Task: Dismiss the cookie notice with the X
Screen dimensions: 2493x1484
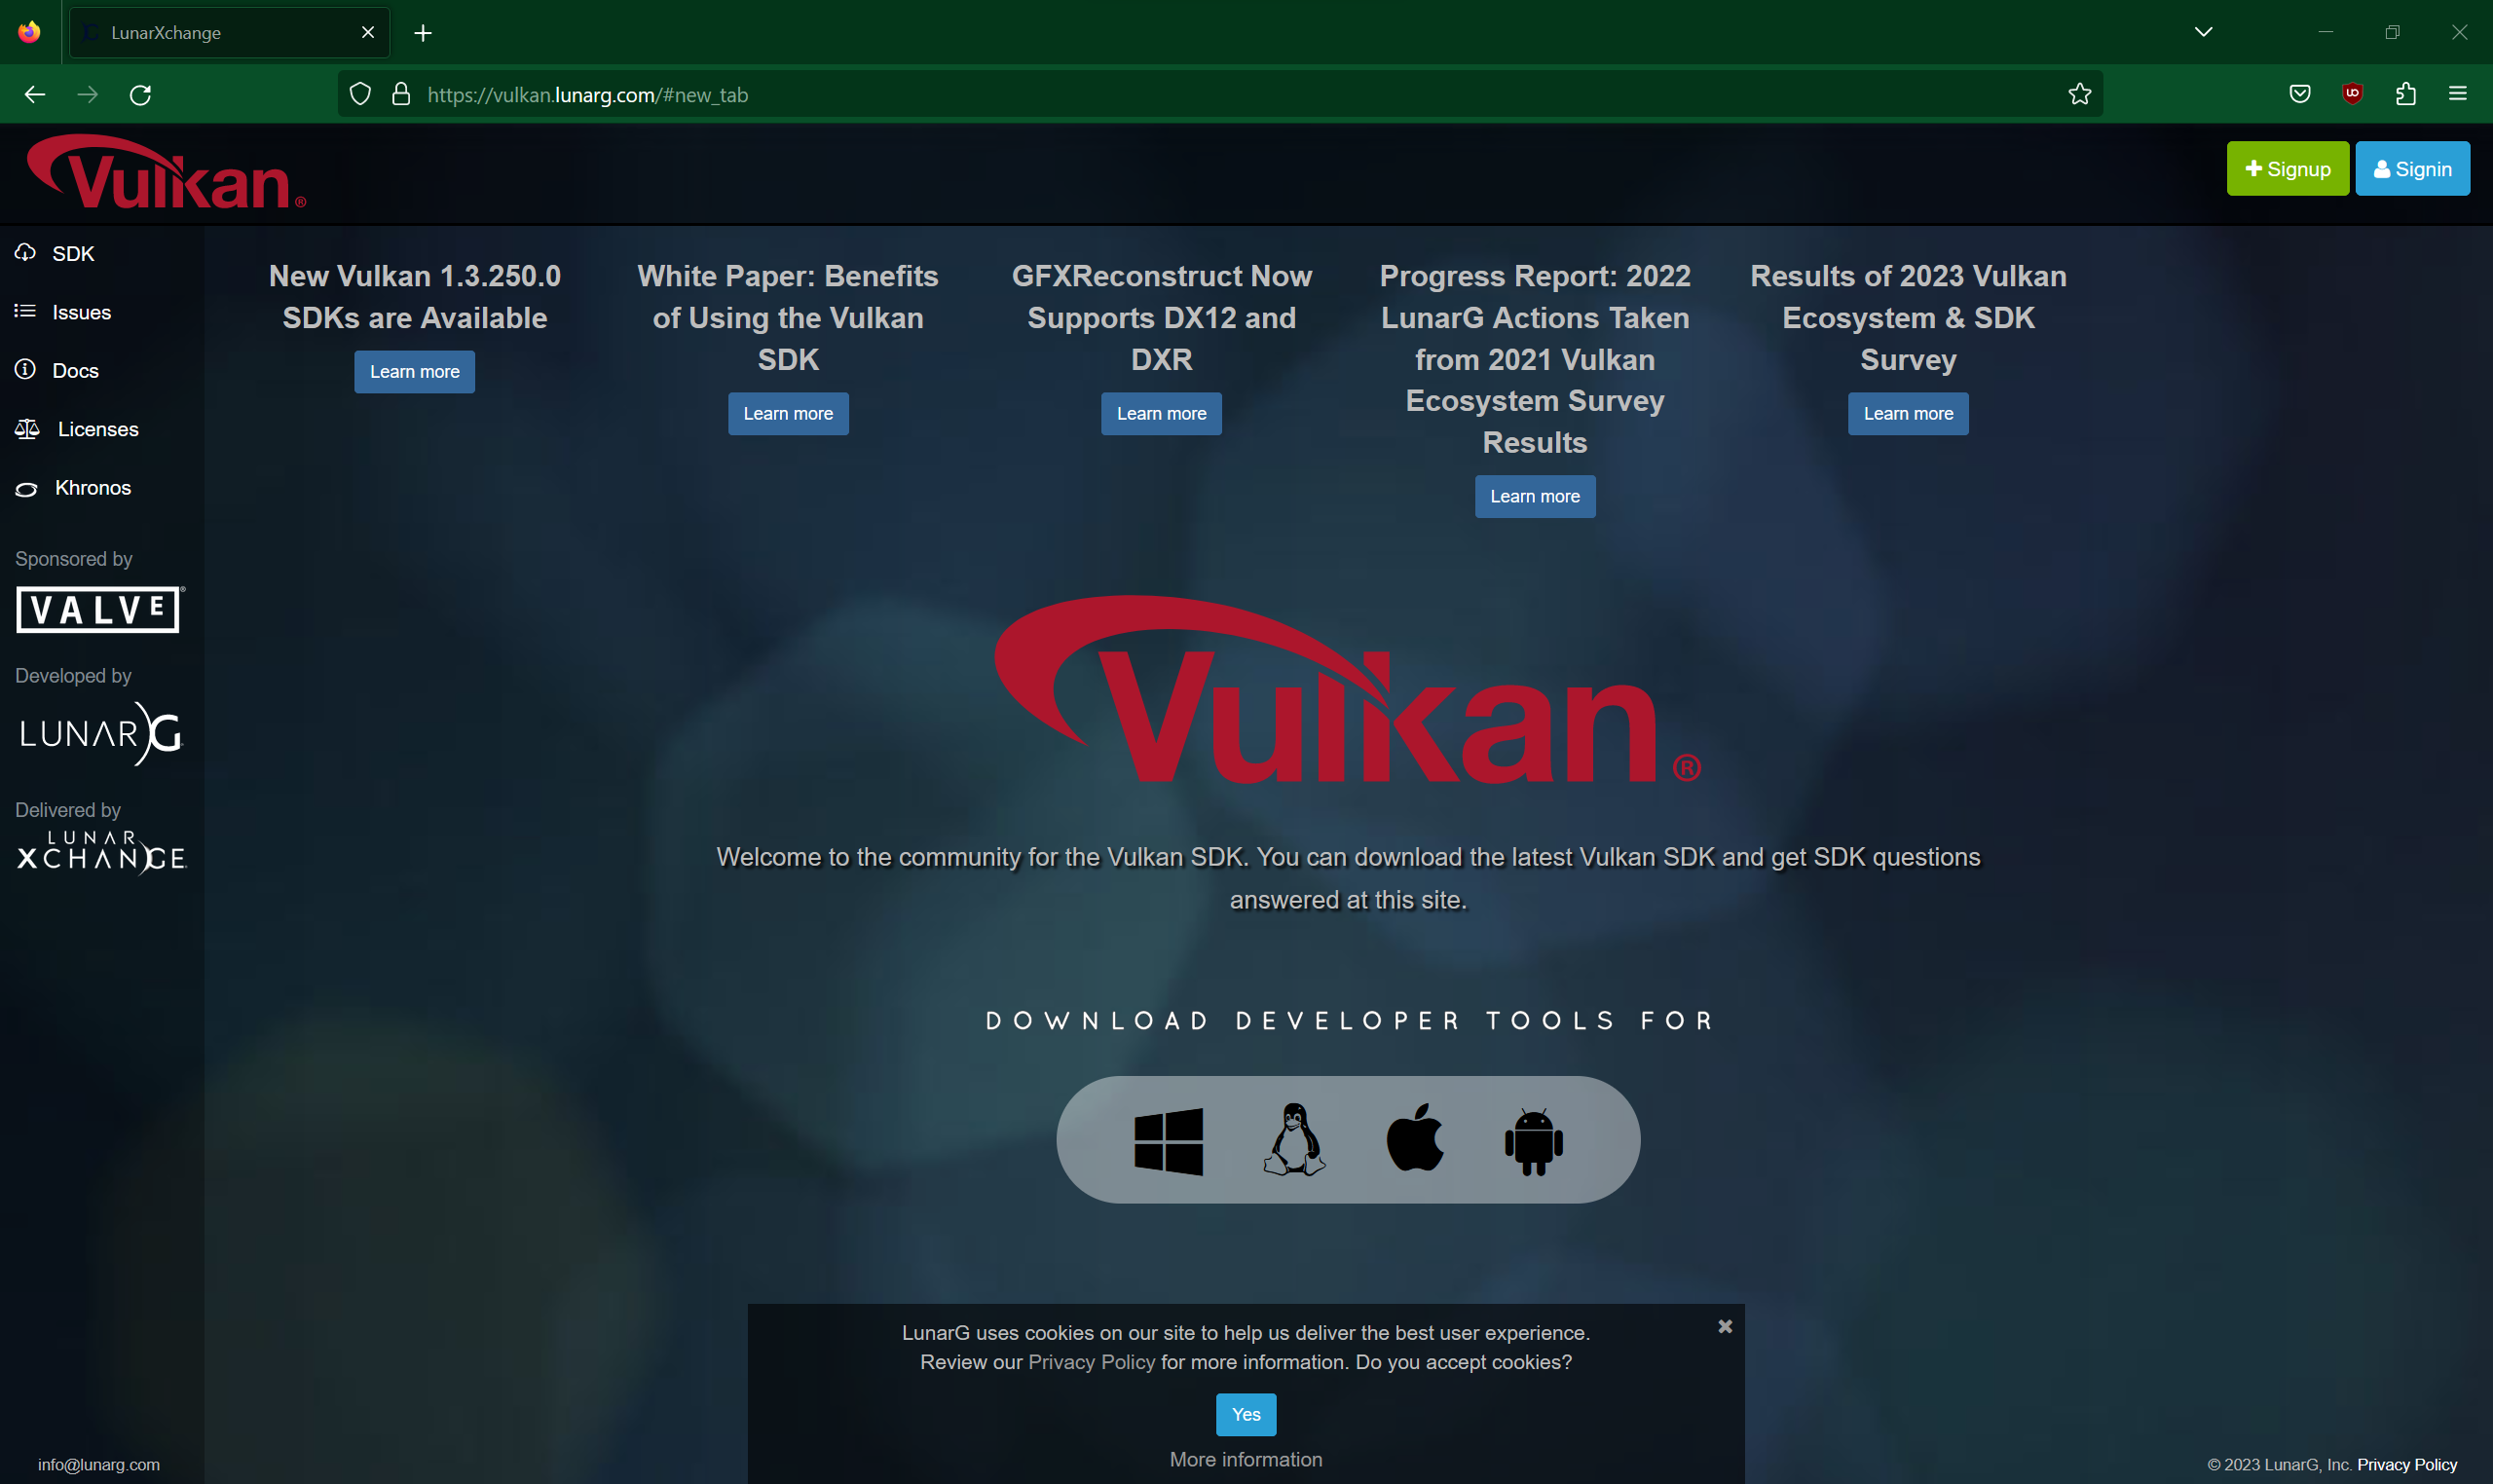Action: pyautogui.click(x=1724, y=1326)
